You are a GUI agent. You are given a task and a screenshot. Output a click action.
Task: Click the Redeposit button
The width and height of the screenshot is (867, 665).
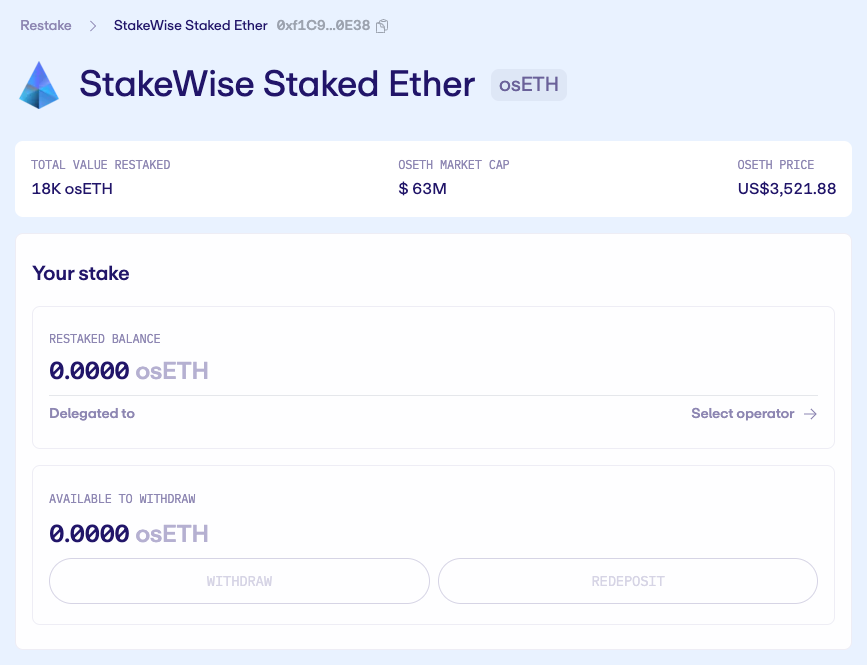tap(628, 581)
